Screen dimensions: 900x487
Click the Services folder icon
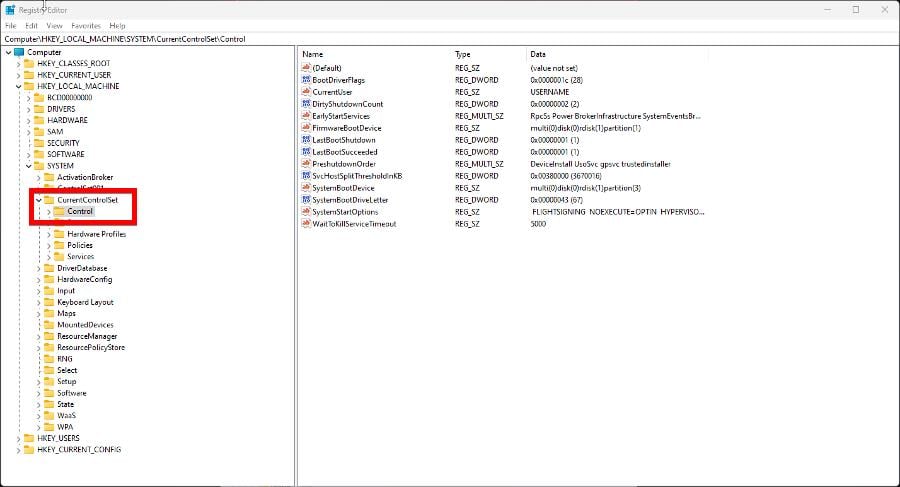click(59, 256)
